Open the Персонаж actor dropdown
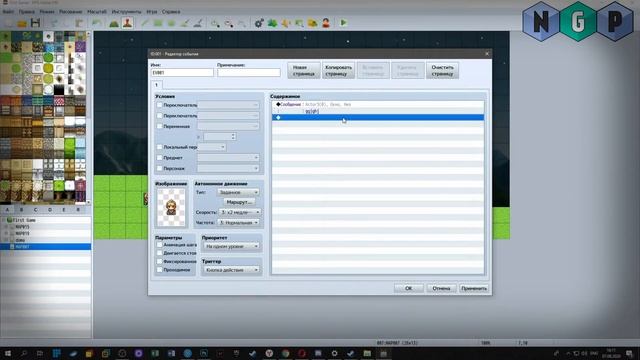The width and height of the screenshot is (640, 360). [228, 168]
